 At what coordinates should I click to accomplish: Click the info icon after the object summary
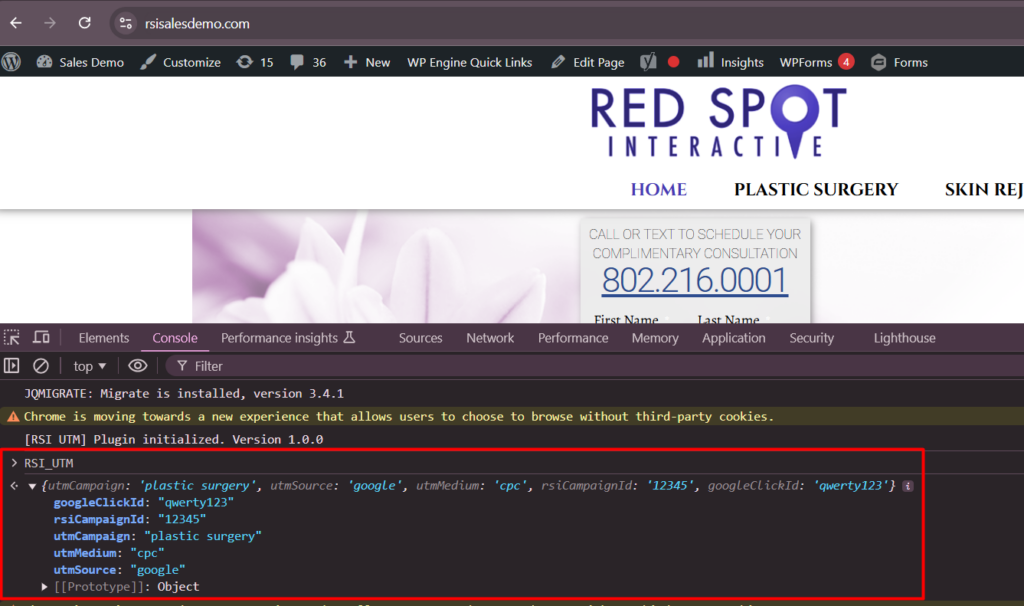908,486
